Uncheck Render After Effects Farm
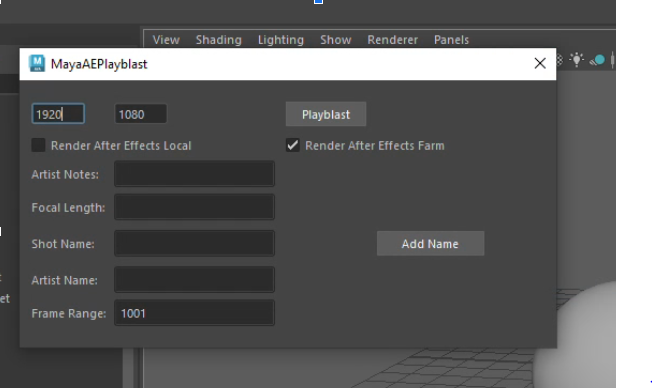 point(292,145)
